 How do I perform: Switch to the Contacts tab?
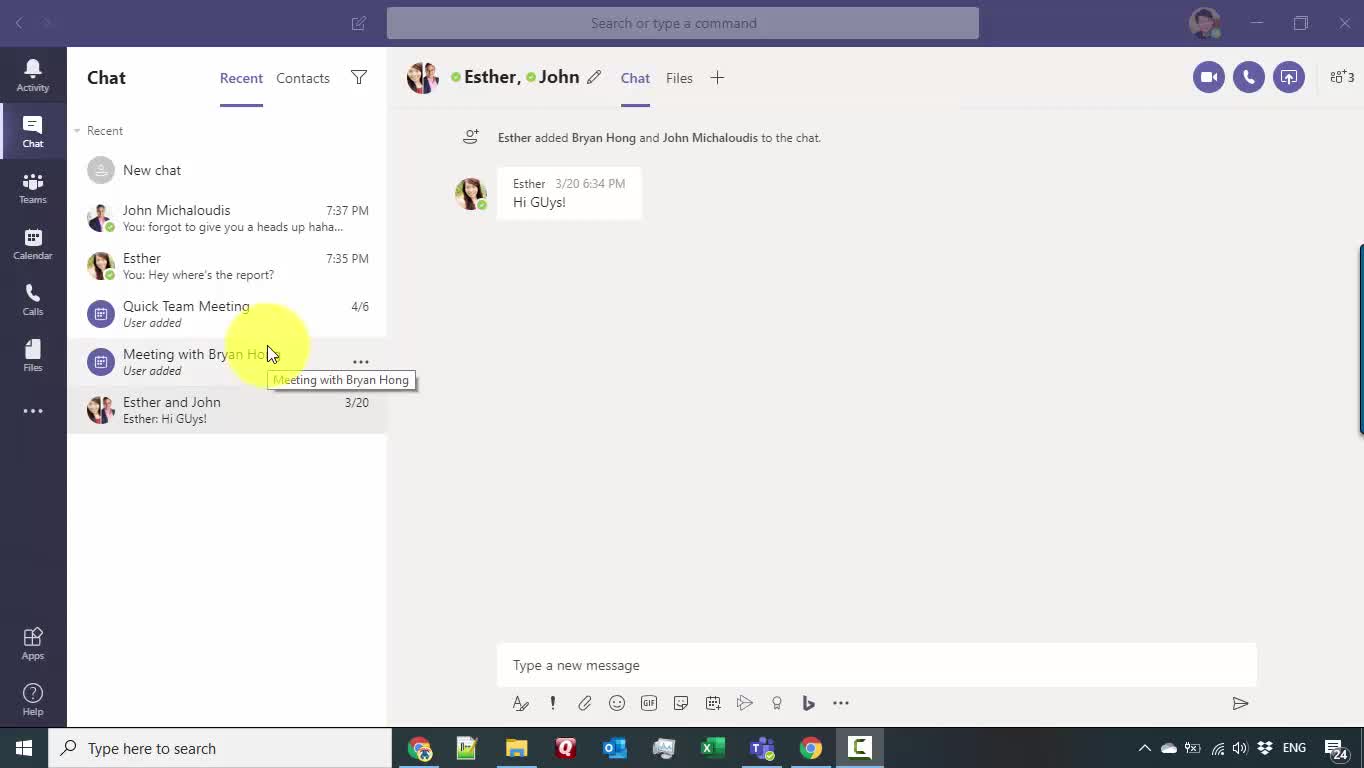(303, 78)
